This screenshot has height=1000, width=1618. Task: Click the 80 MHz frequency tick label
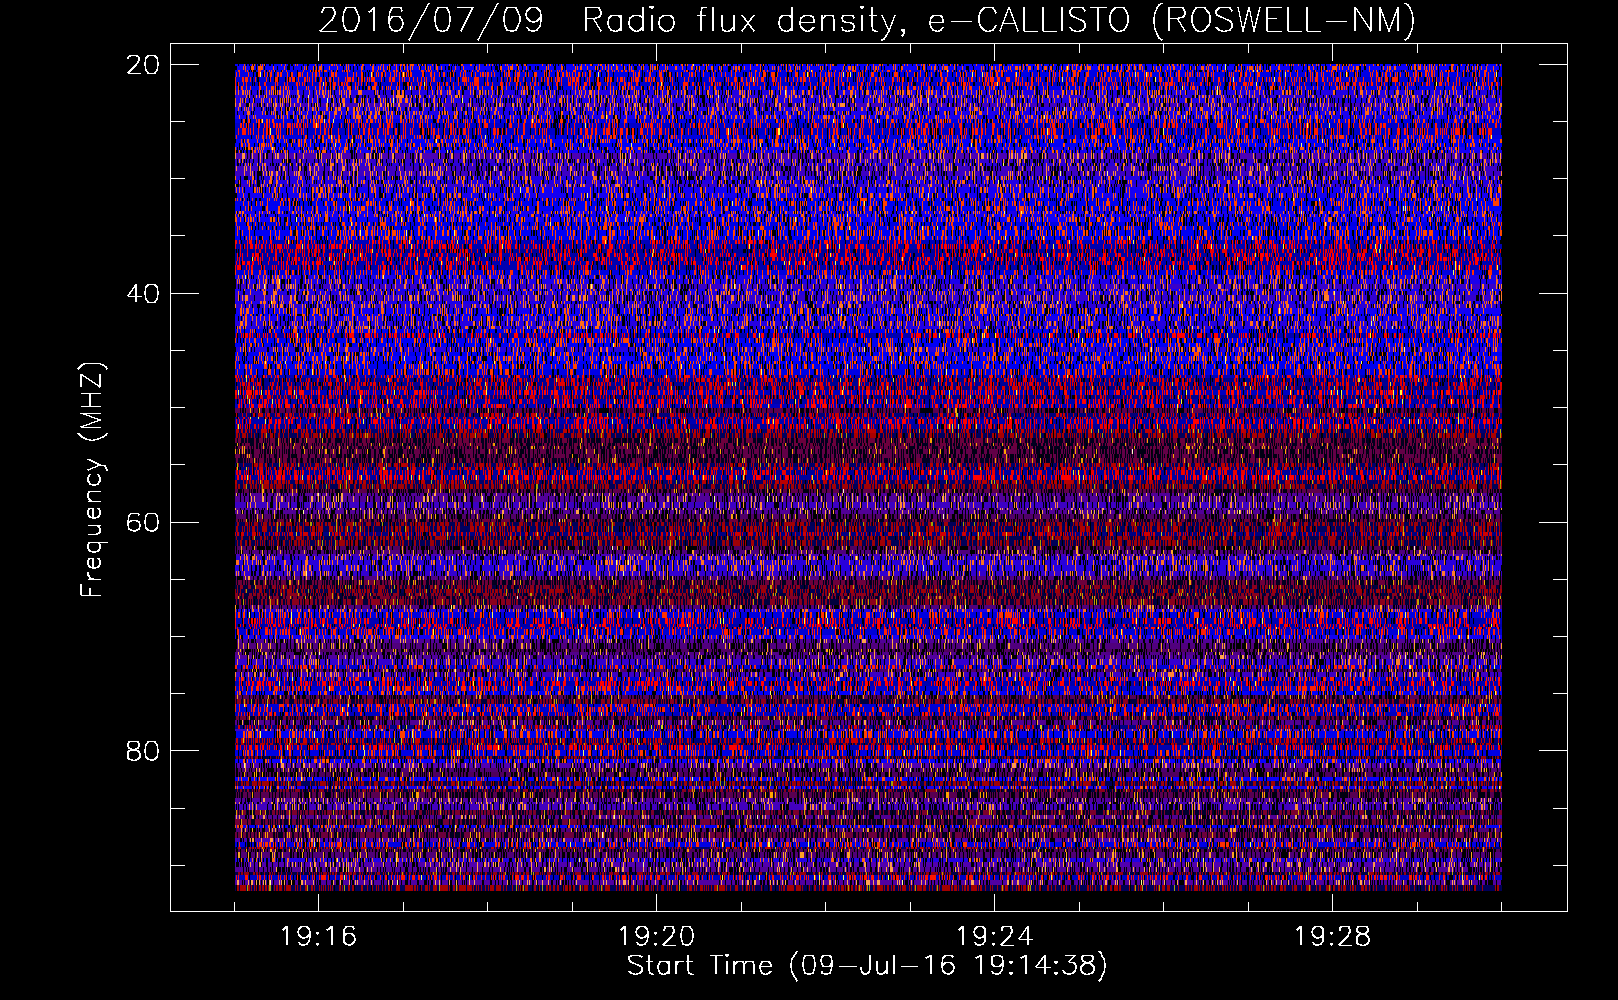(141, 751)
